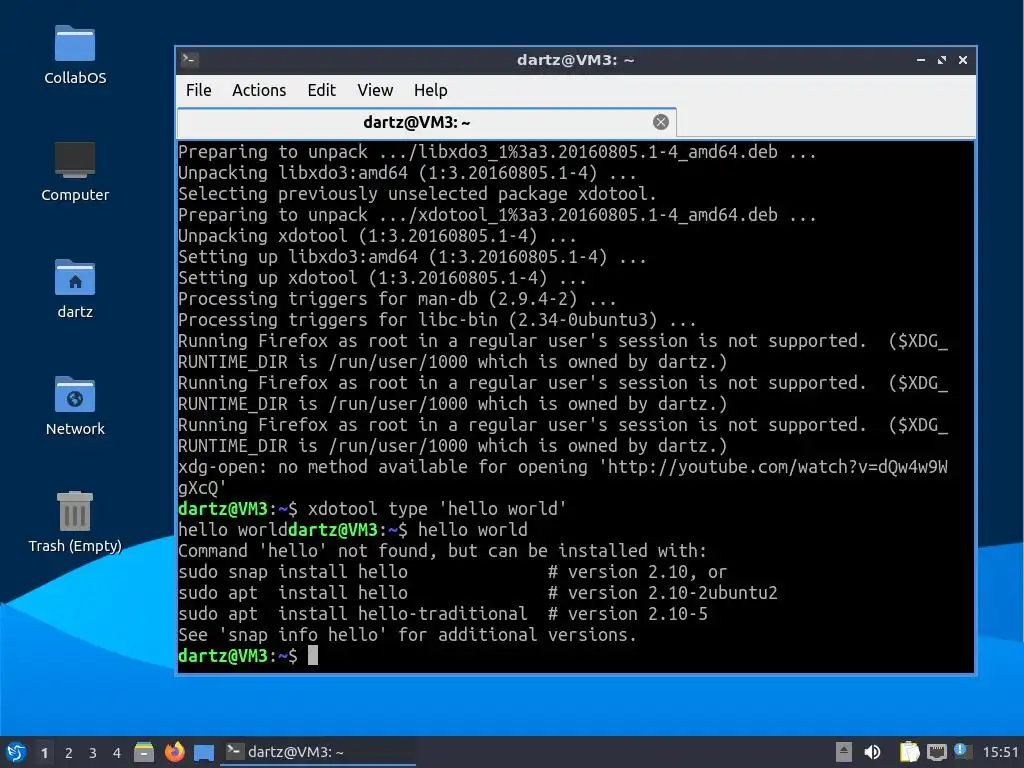Select the Trash (Empty) desktop icon

click(75, 522)
